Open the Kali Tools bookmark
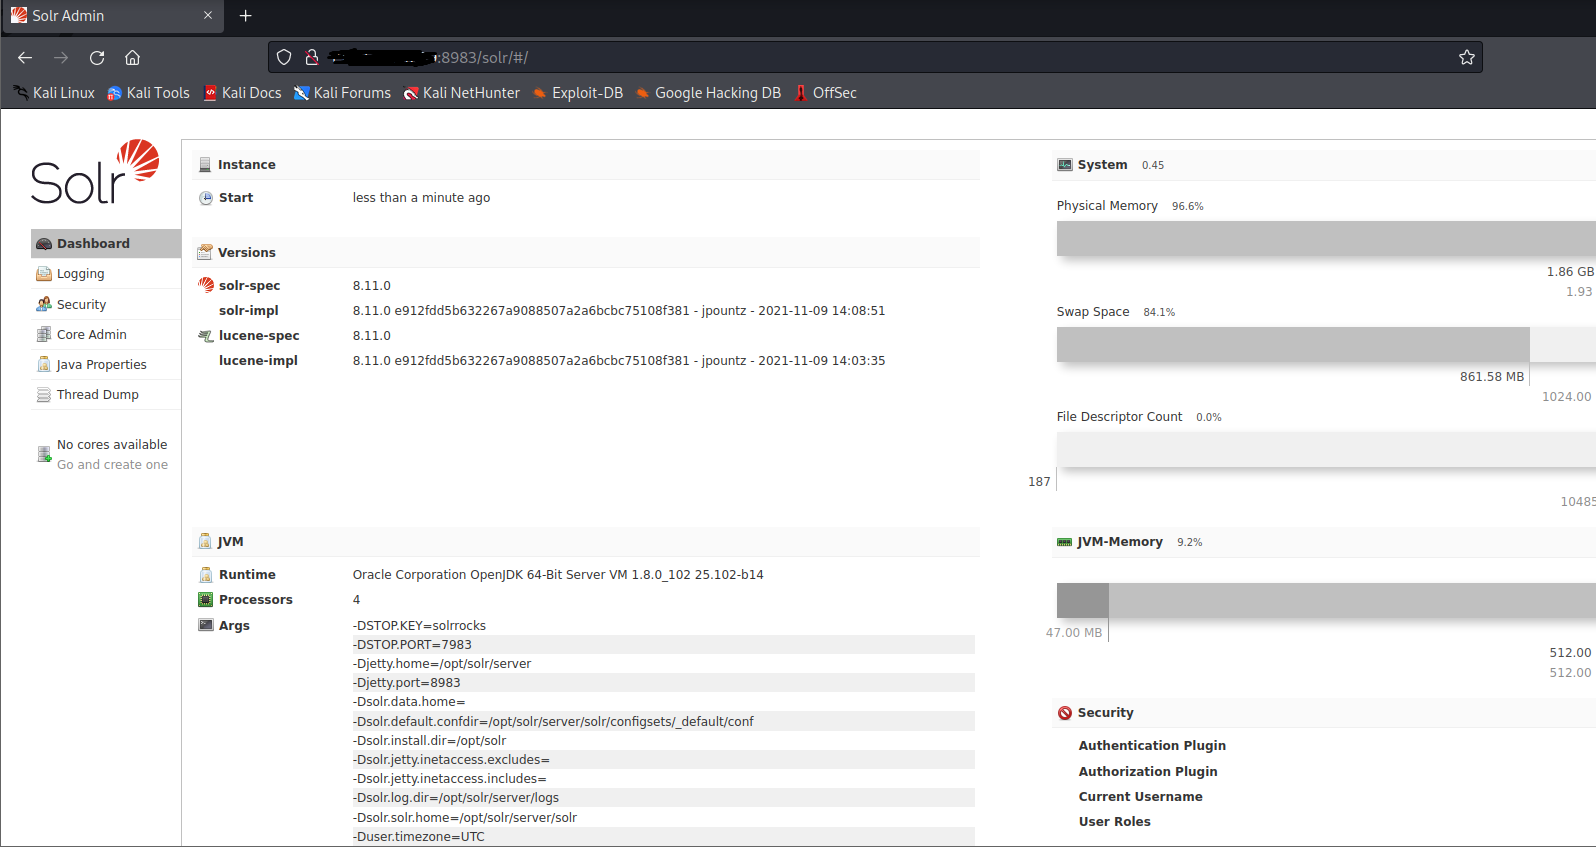The width and height of the screenshot is (1596, 847). 148,93
